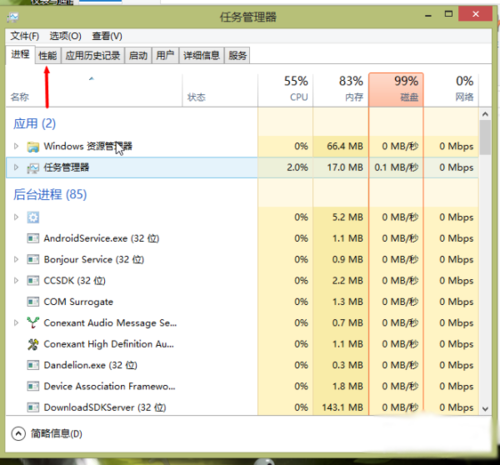Open the 查看(V) menu
This screenshot has width=500, height=465.
tap(107, 36)
